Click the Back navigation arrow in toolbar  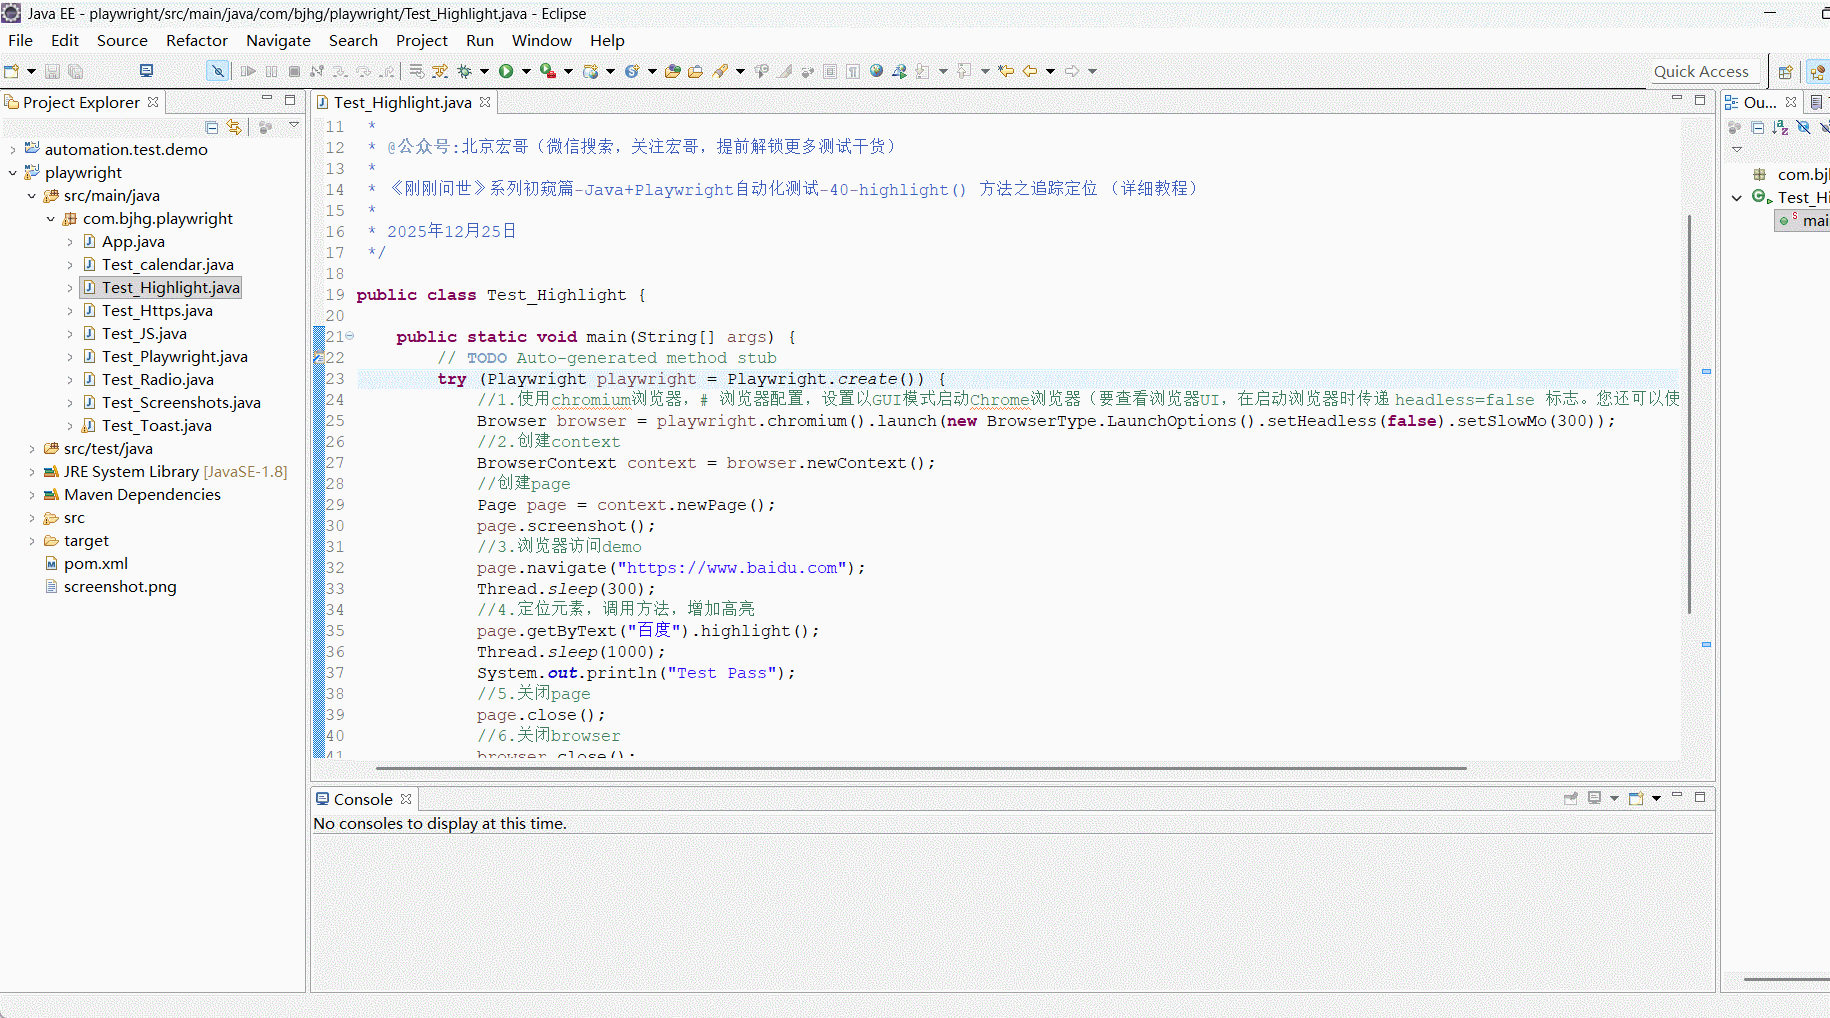pos(1029,71)
